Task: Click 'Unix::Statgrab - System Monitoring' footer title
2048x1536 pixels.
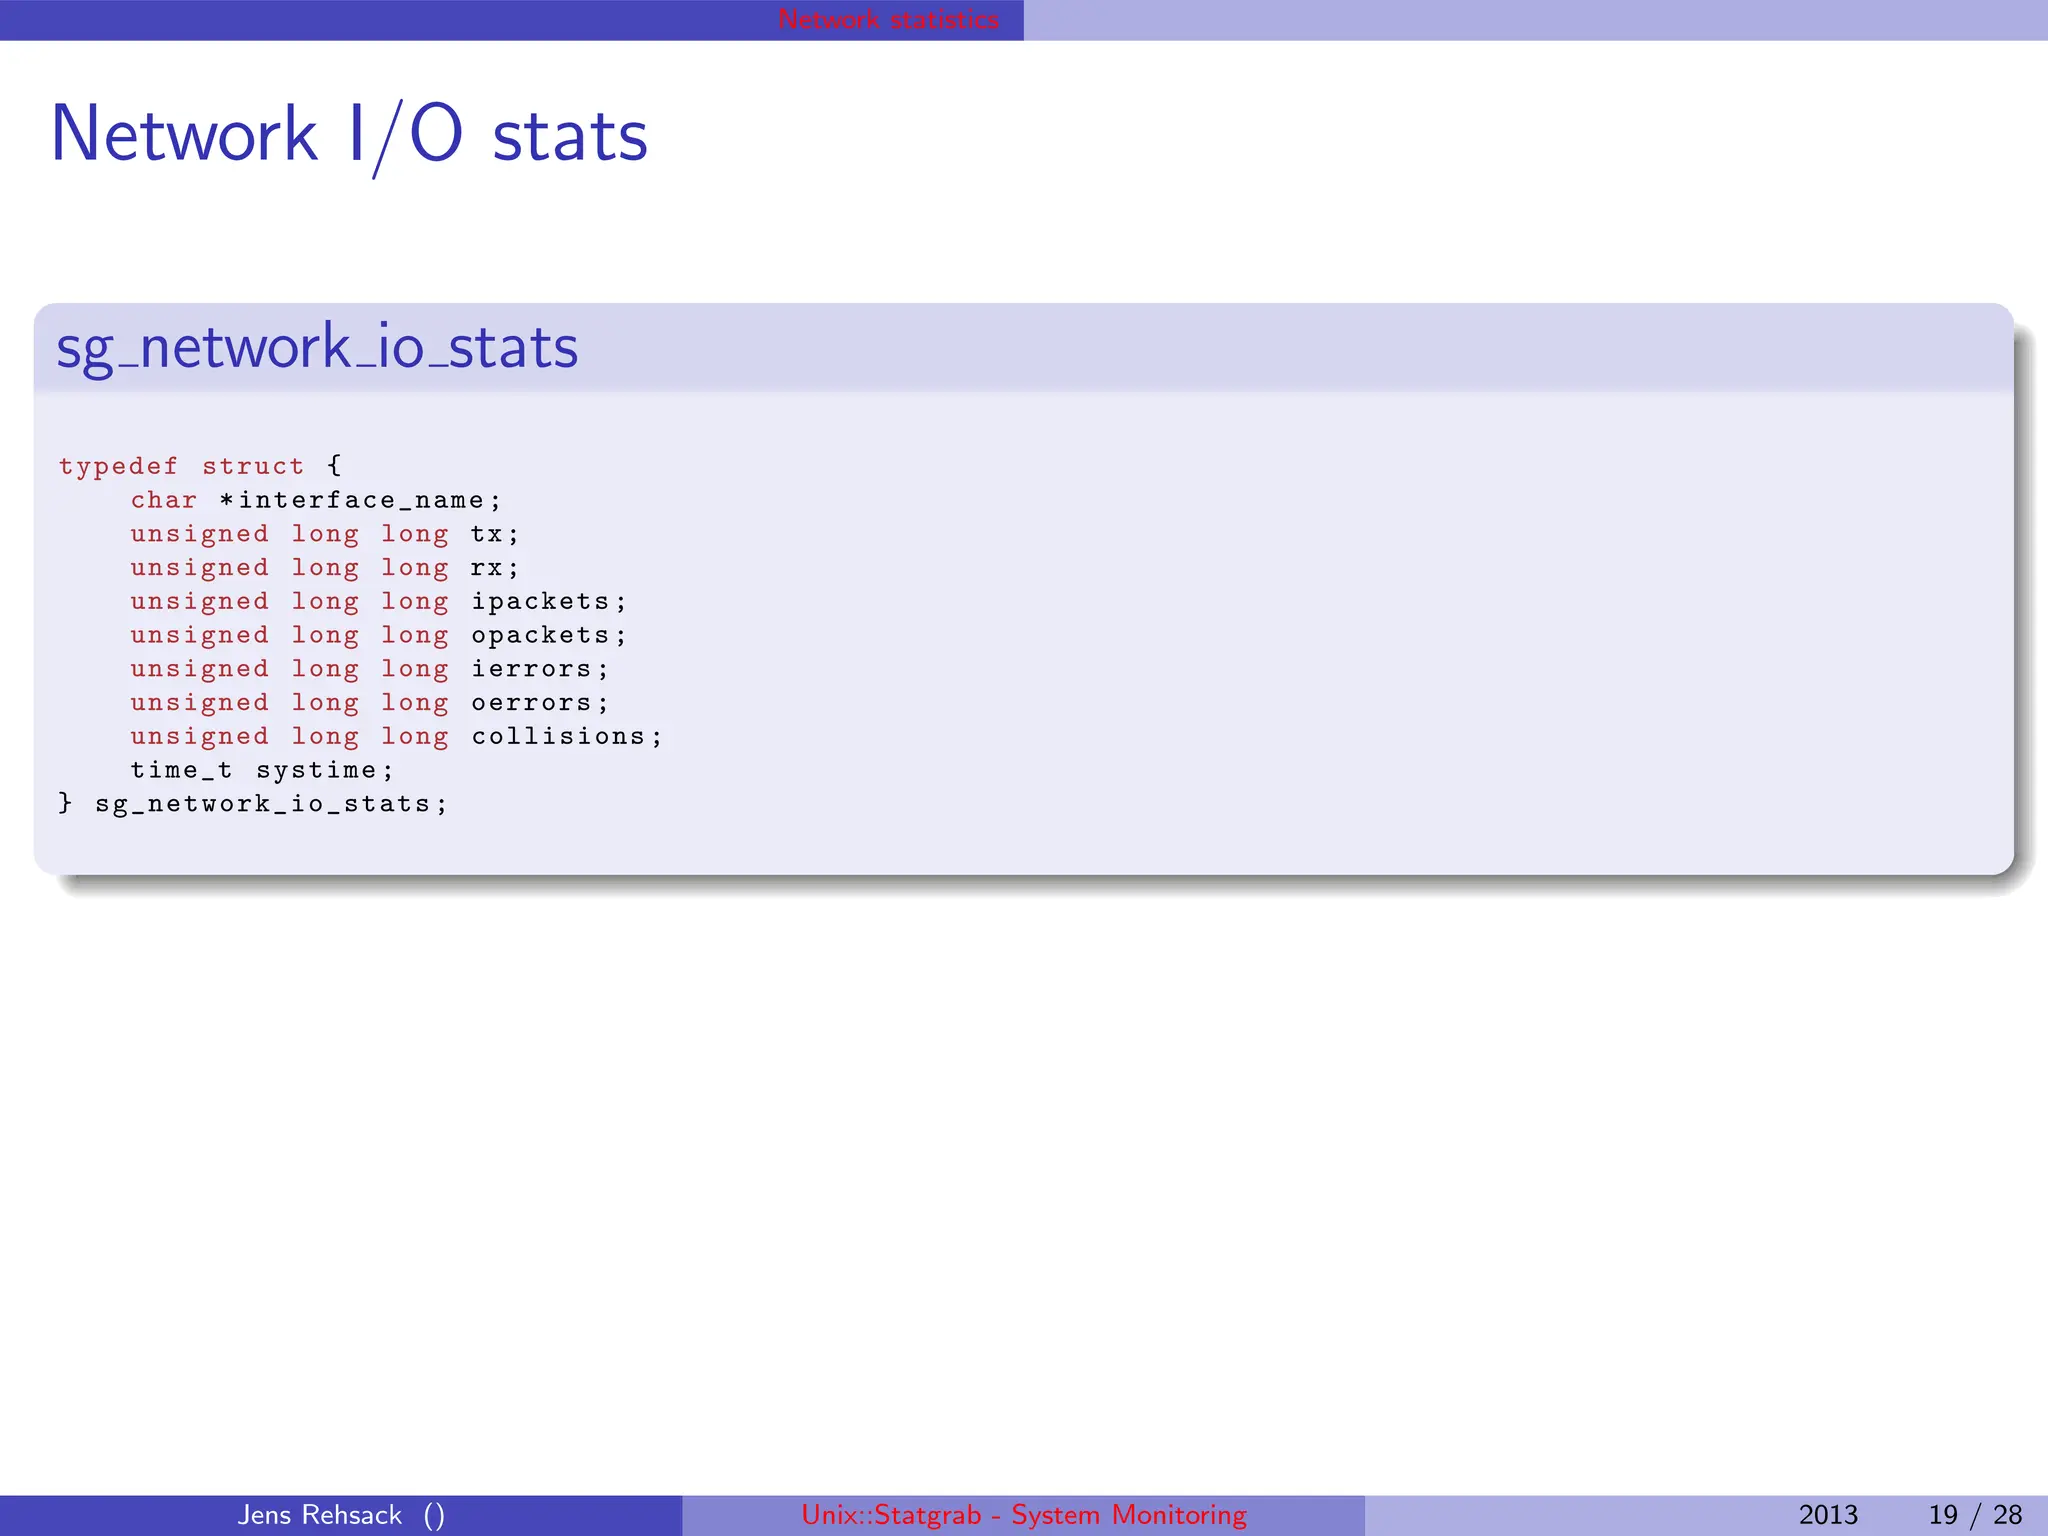Action: click(x=1024, y=1515)
